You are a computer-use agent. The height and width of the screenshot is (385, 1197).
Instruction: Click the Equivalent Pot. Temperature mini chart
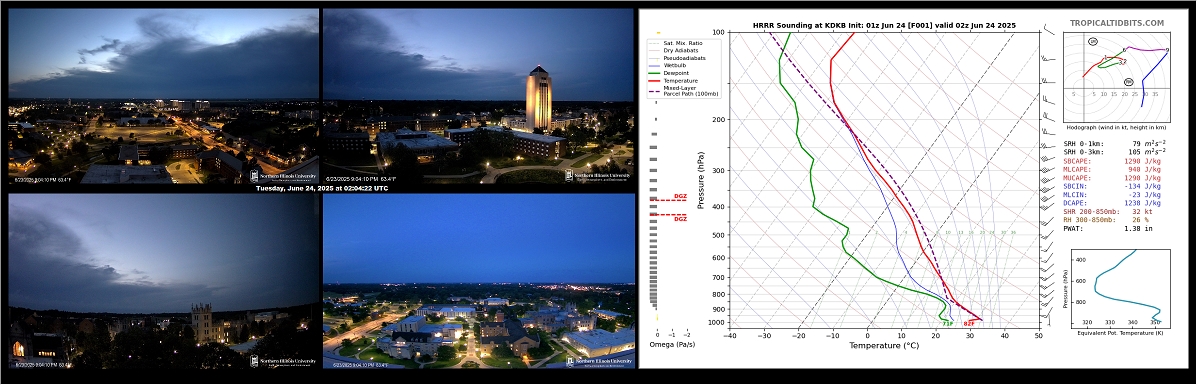coord(1121,289)
